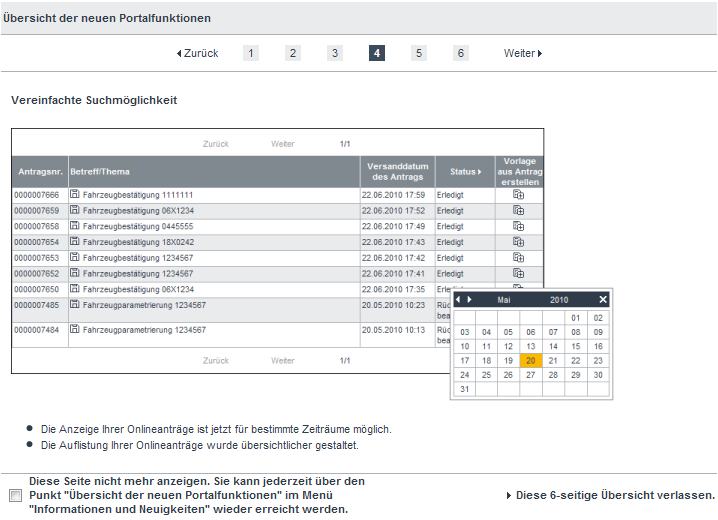718x520 pixels.
Task: Create template from request 0000007653
Action: [518, 258]
